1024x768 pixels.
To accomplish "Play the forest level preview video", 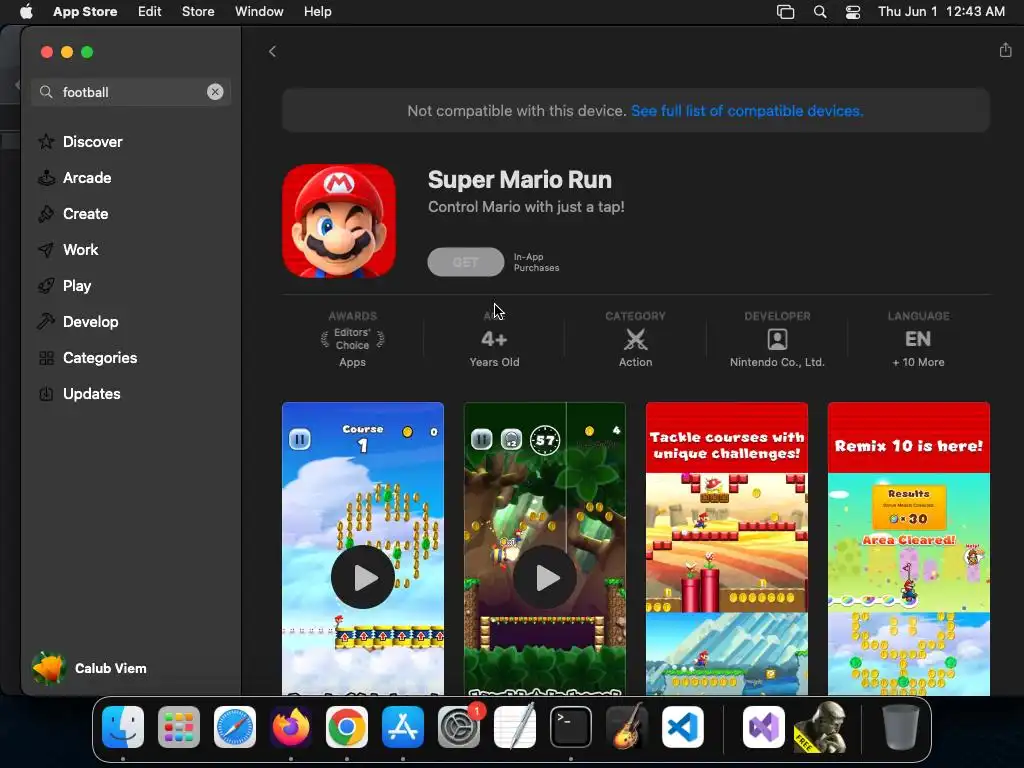I will coord(545,577).
